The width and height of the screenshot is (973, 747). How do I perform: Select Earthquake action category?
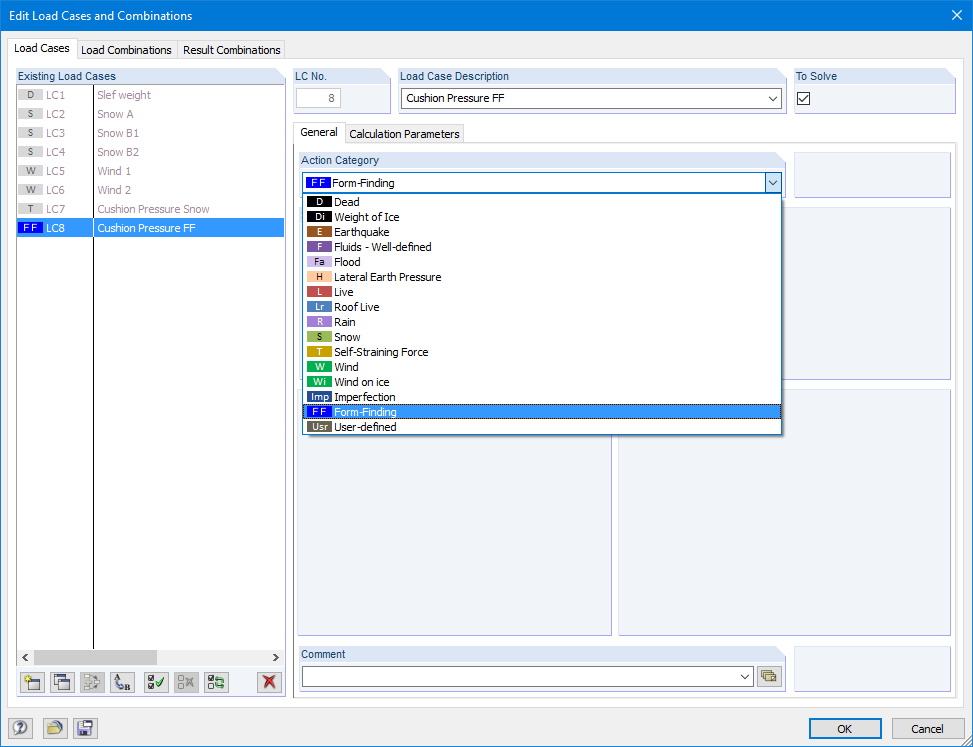click(542, 232)
